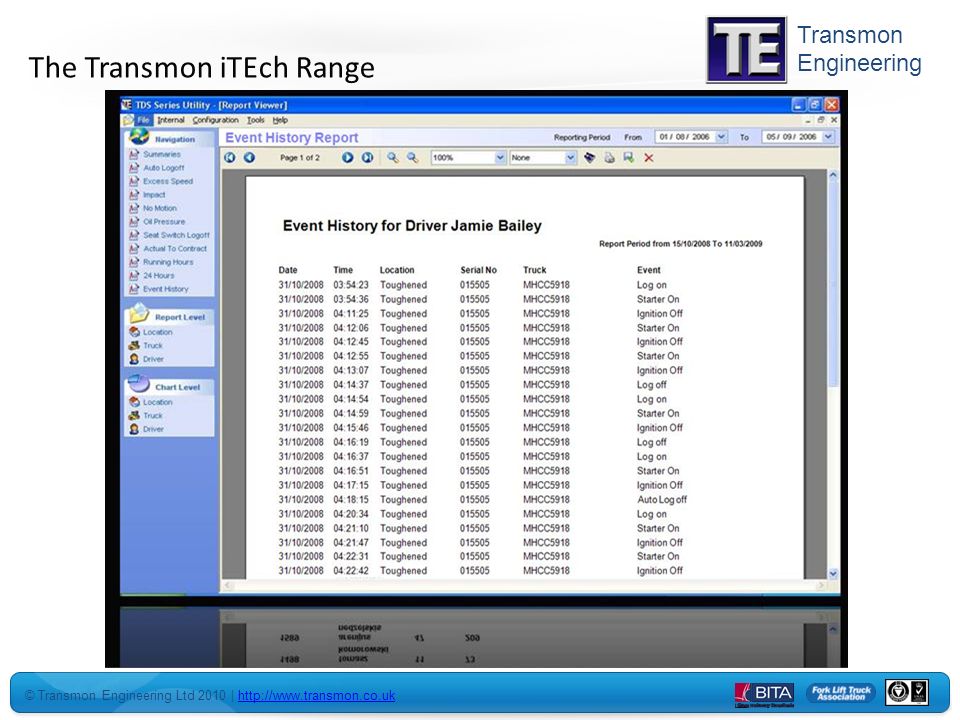Go to previous report page arrow

[249, 157]
